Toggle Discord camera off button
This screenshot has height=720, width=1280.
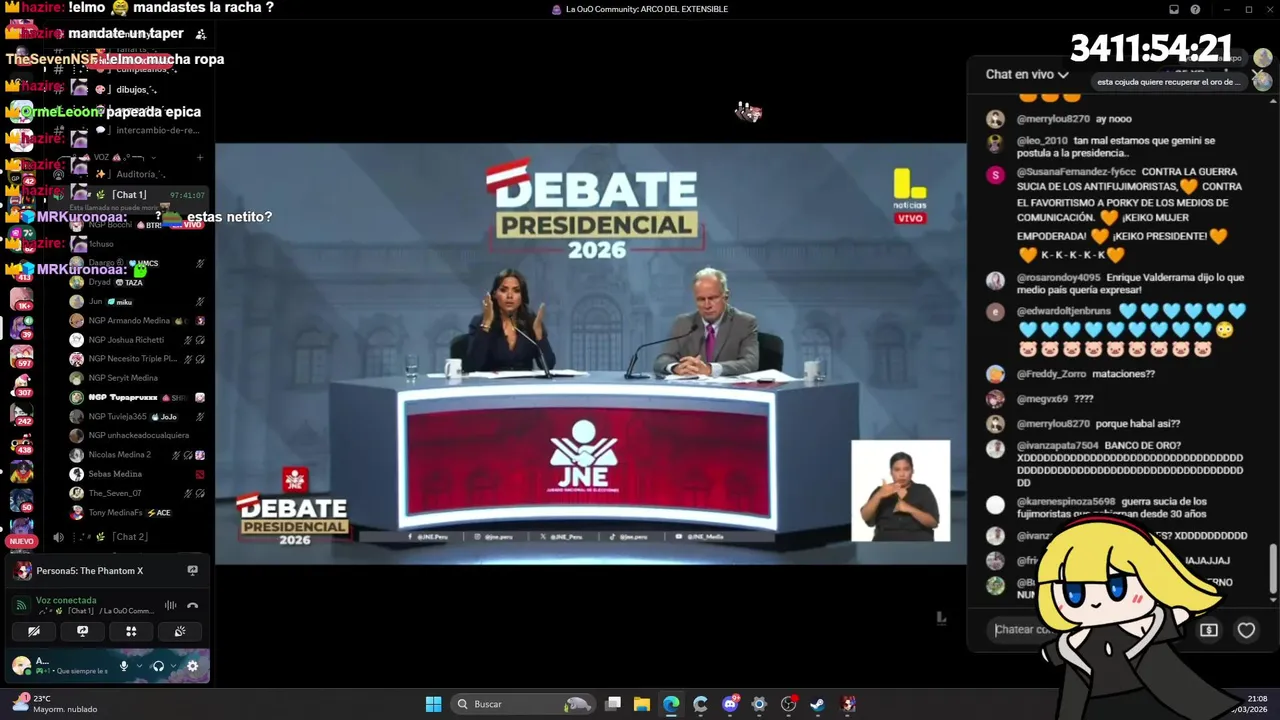pyautogui.click(x=34, y=631)
